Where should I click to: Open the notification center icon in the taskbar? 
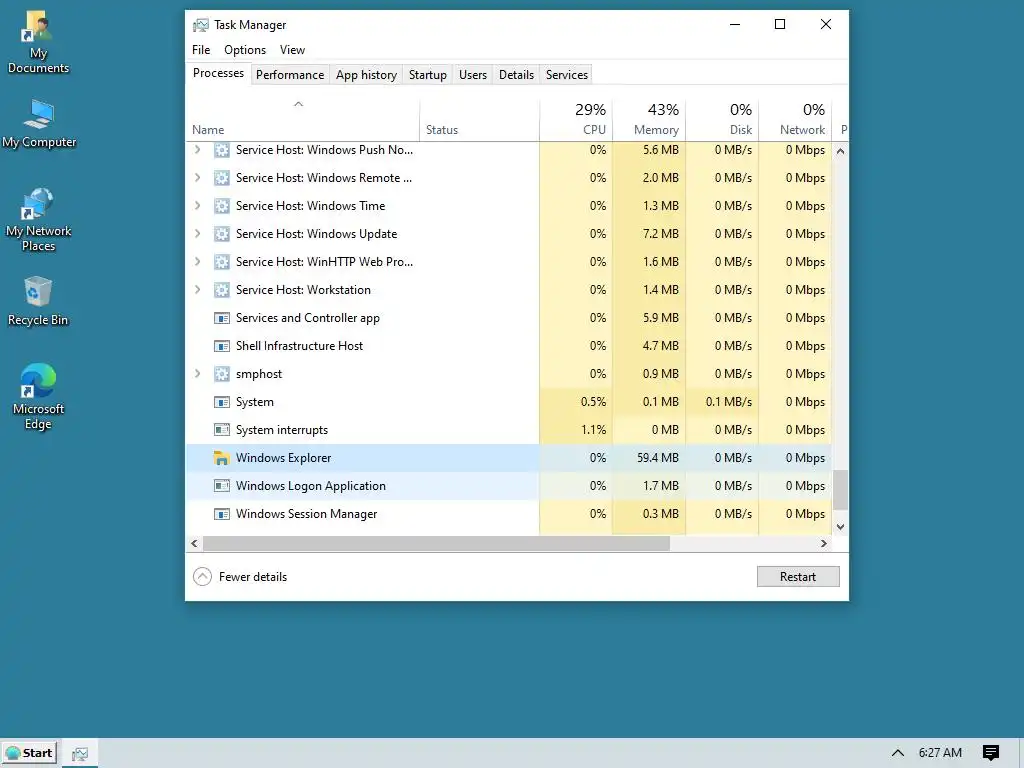click(991, 753)
